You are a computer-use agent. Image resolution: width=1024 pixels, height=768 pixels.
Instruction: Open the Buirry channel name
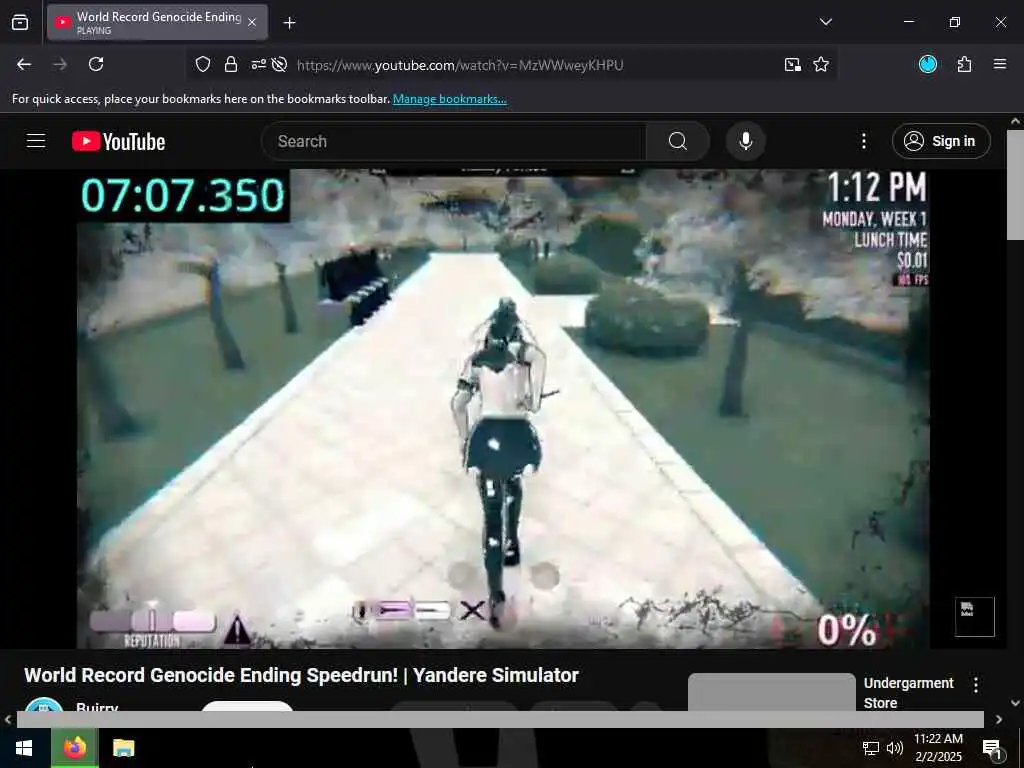pos(97,707)
